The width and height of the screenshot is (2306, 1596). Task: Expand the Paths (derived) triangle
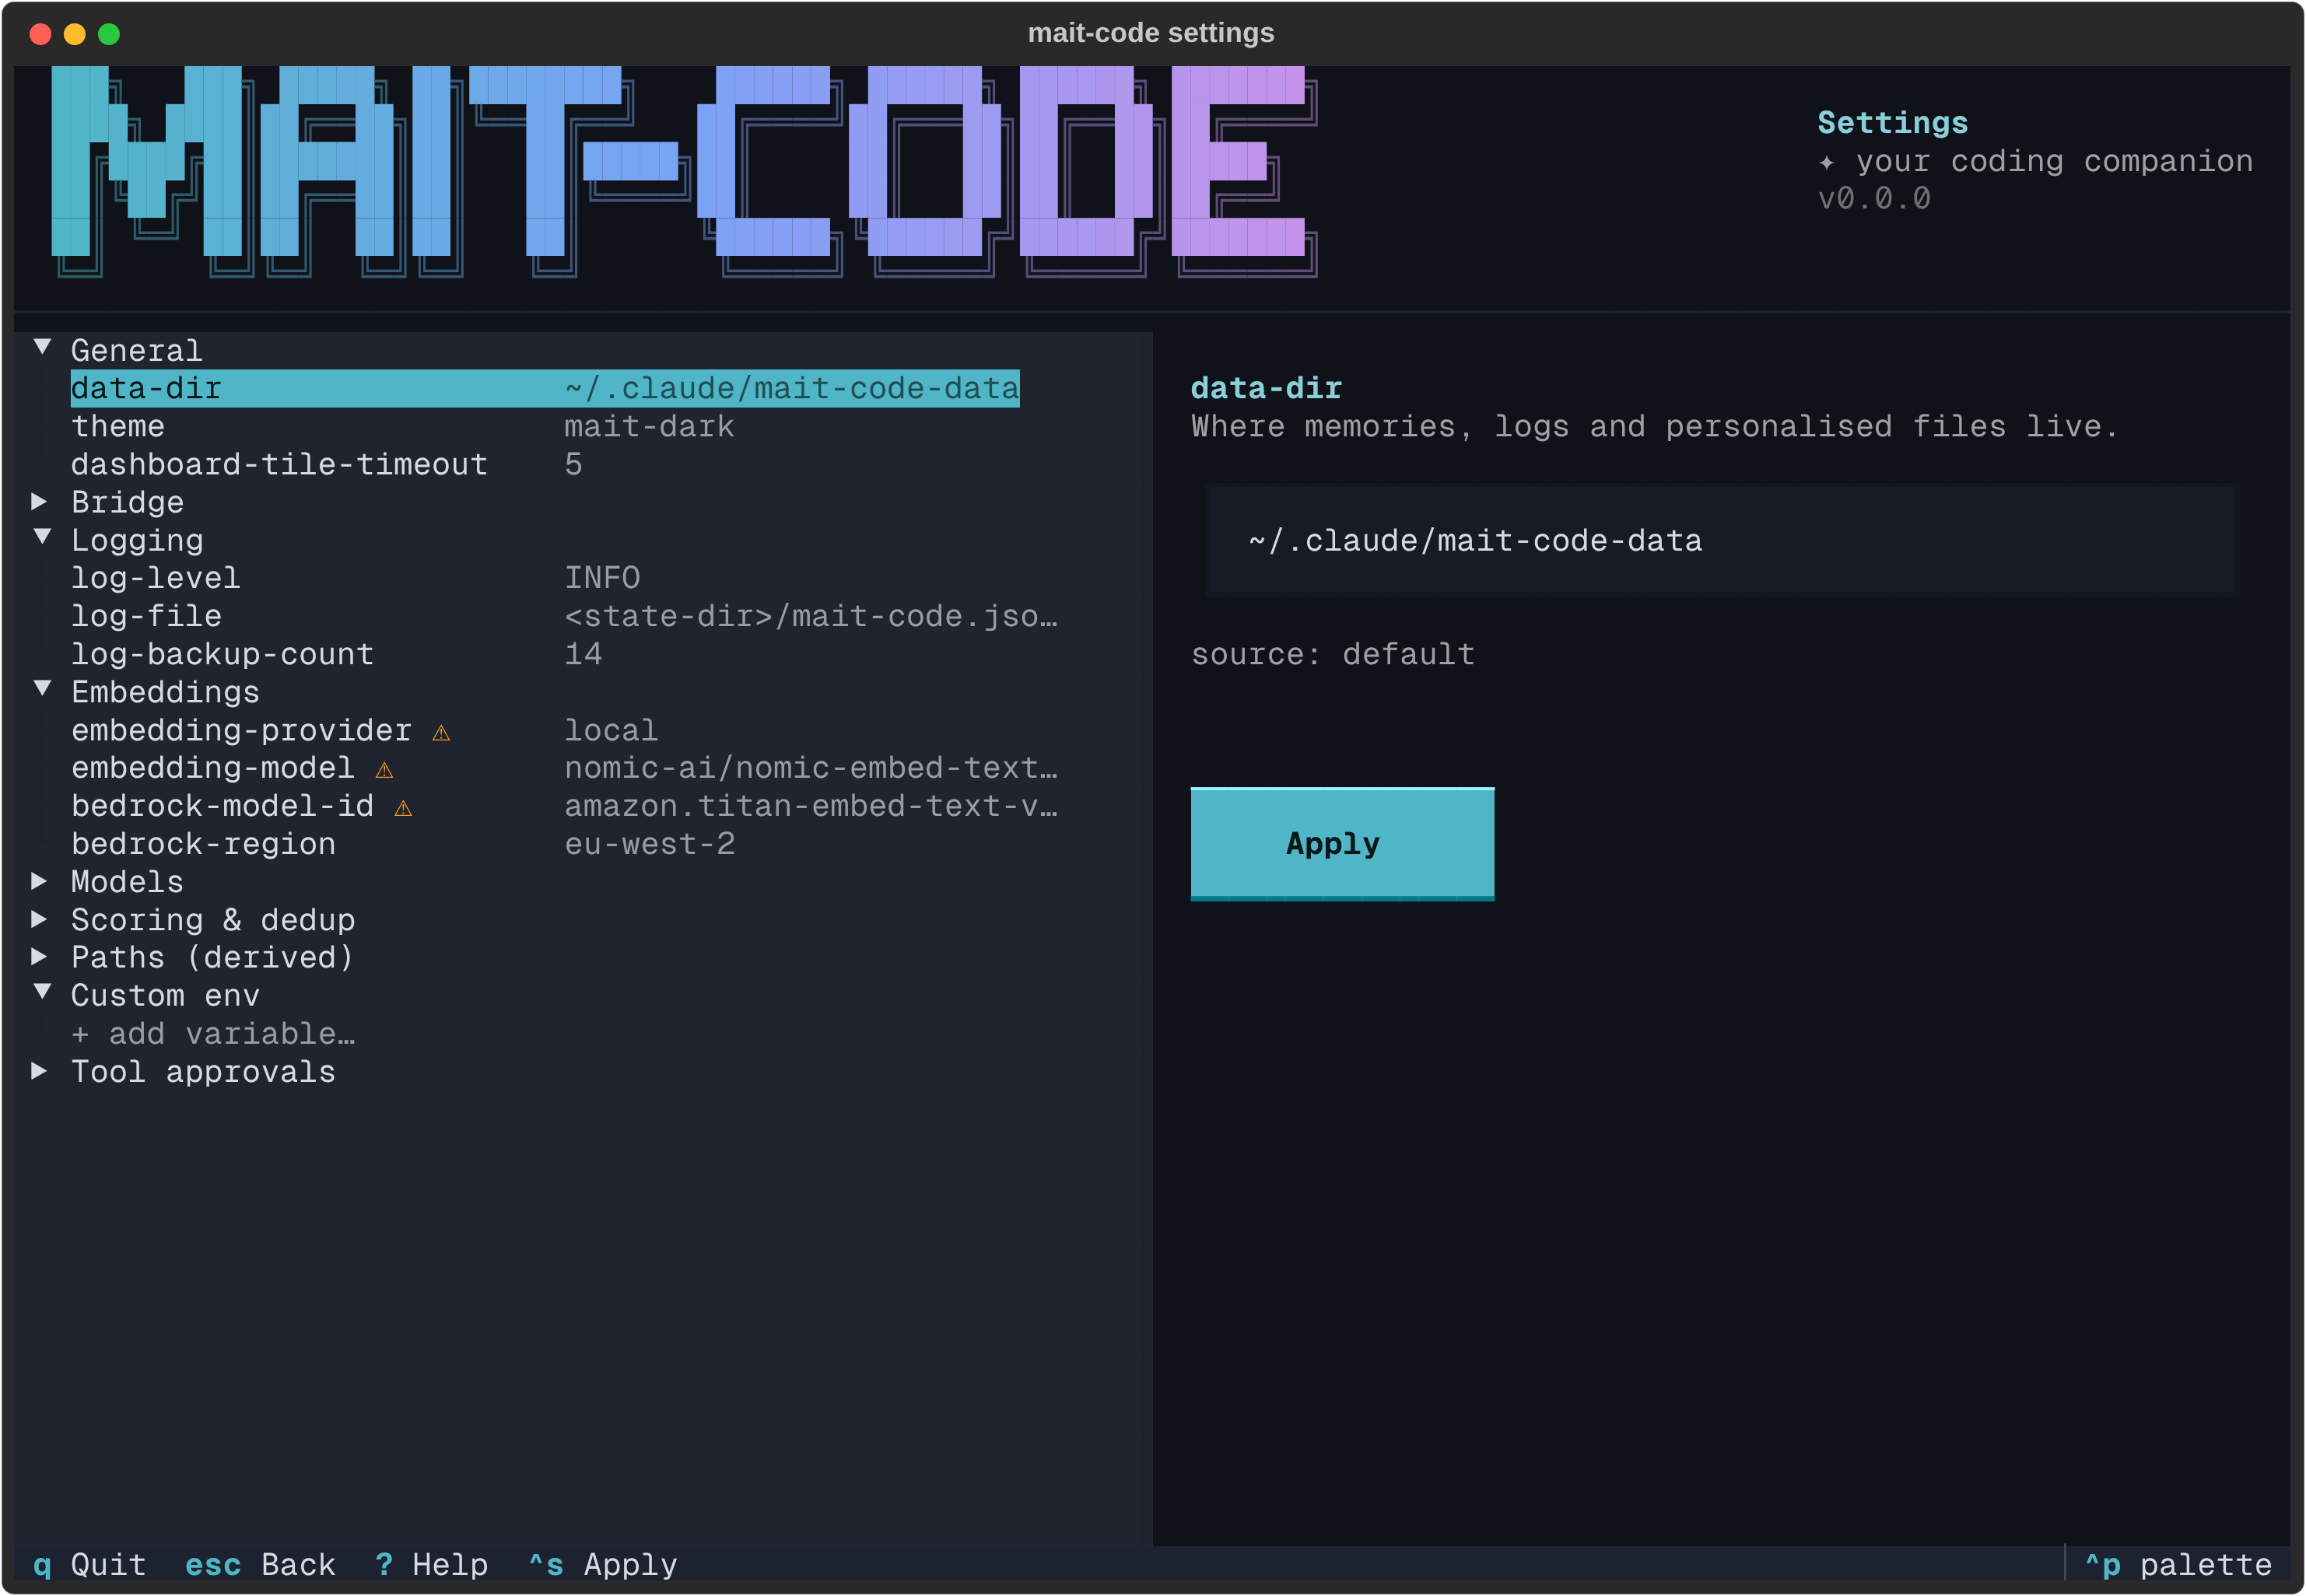[40, 957]
